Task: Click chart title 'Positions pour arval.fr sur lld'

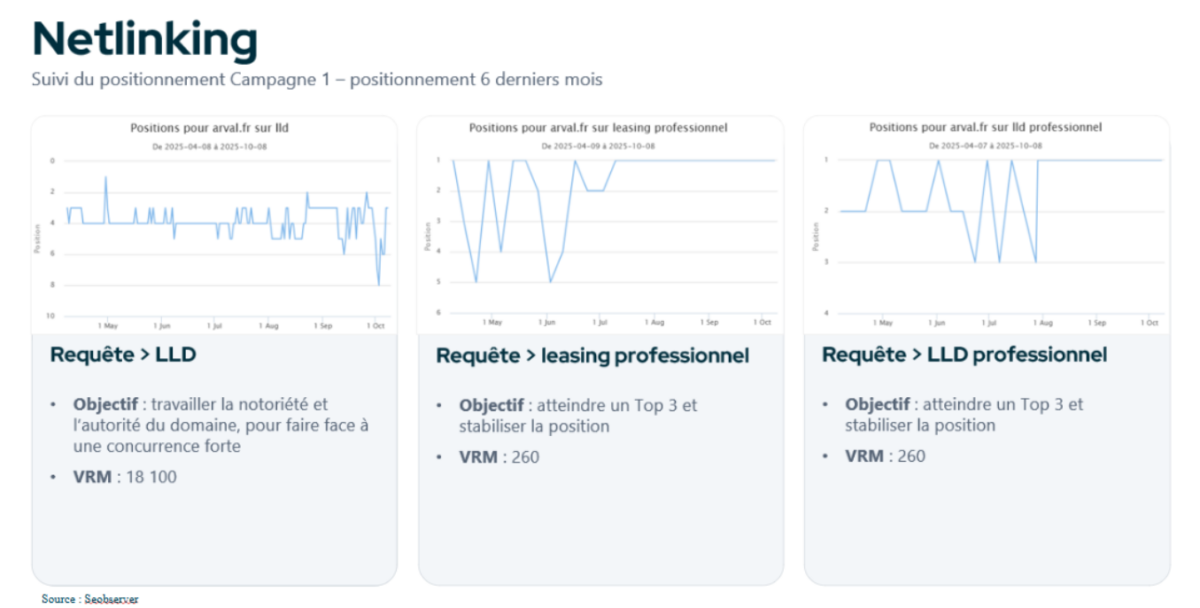Action: [x=209, y=128]
